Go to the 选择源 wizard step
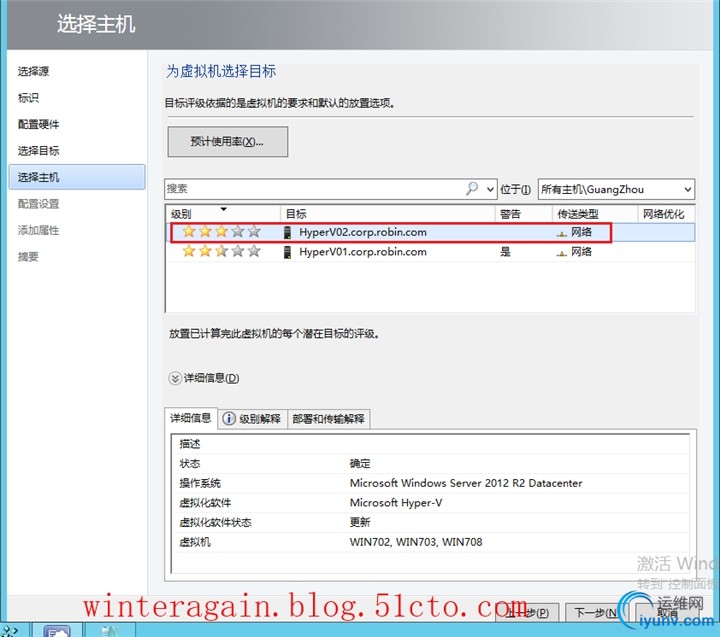 [34, 71]
